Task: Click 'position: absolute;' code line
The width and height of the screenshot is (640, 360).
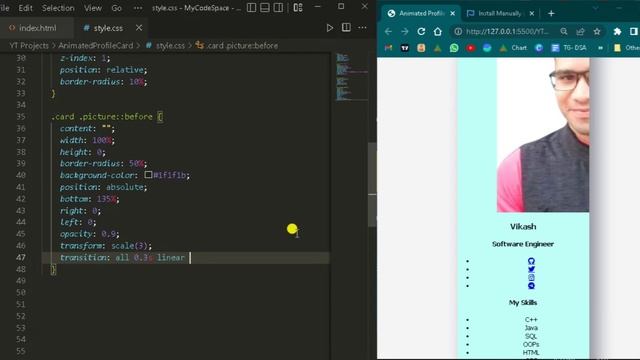Action: coord(103,187)
